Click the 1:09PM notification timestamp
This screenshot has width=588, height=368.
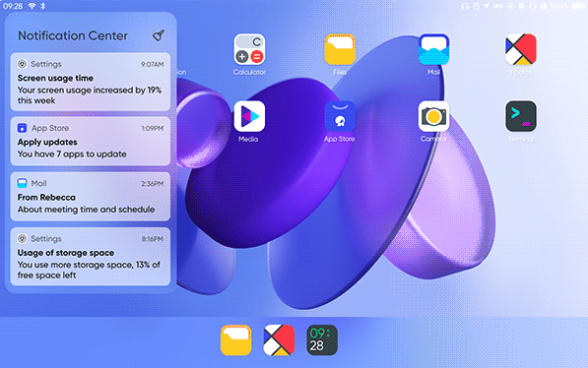(x=152, y=128)
